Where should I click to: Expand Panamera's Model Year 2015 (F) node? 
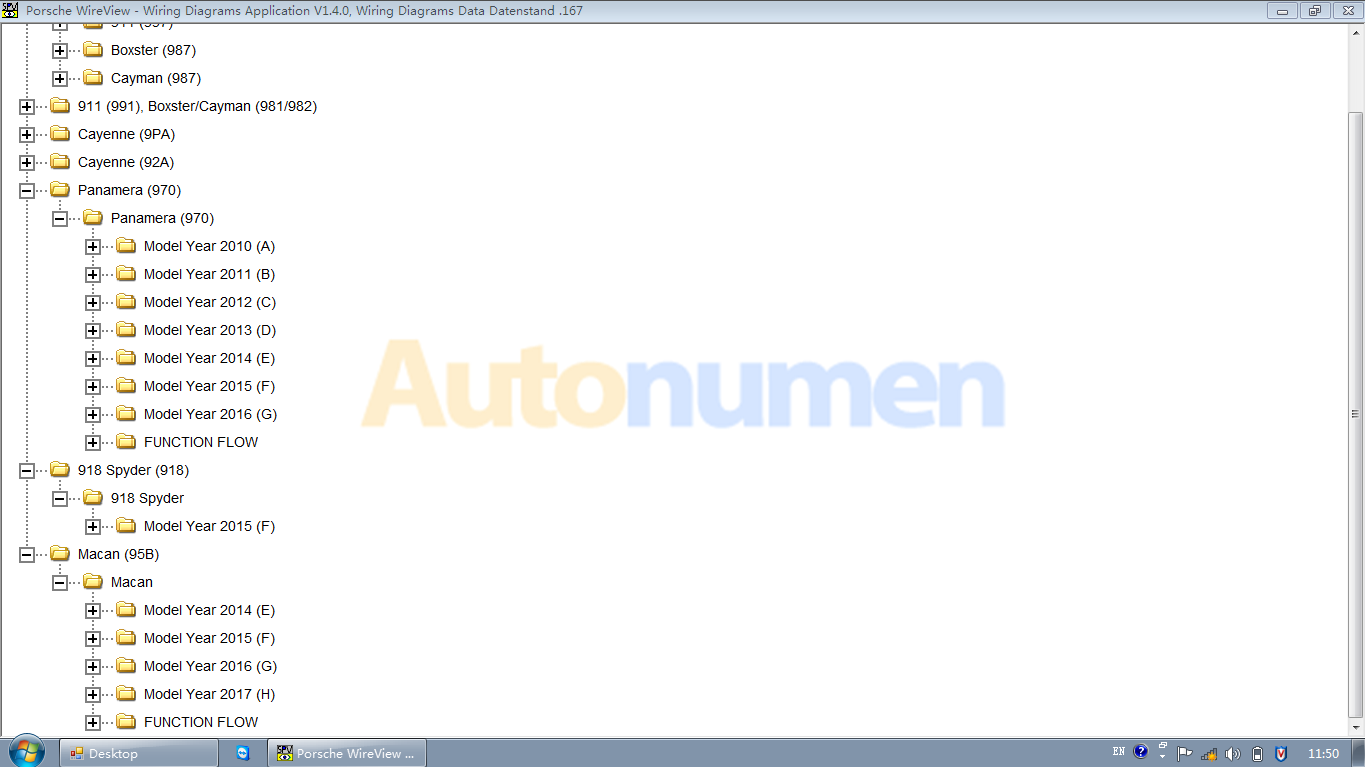click(x=93, y=386)
